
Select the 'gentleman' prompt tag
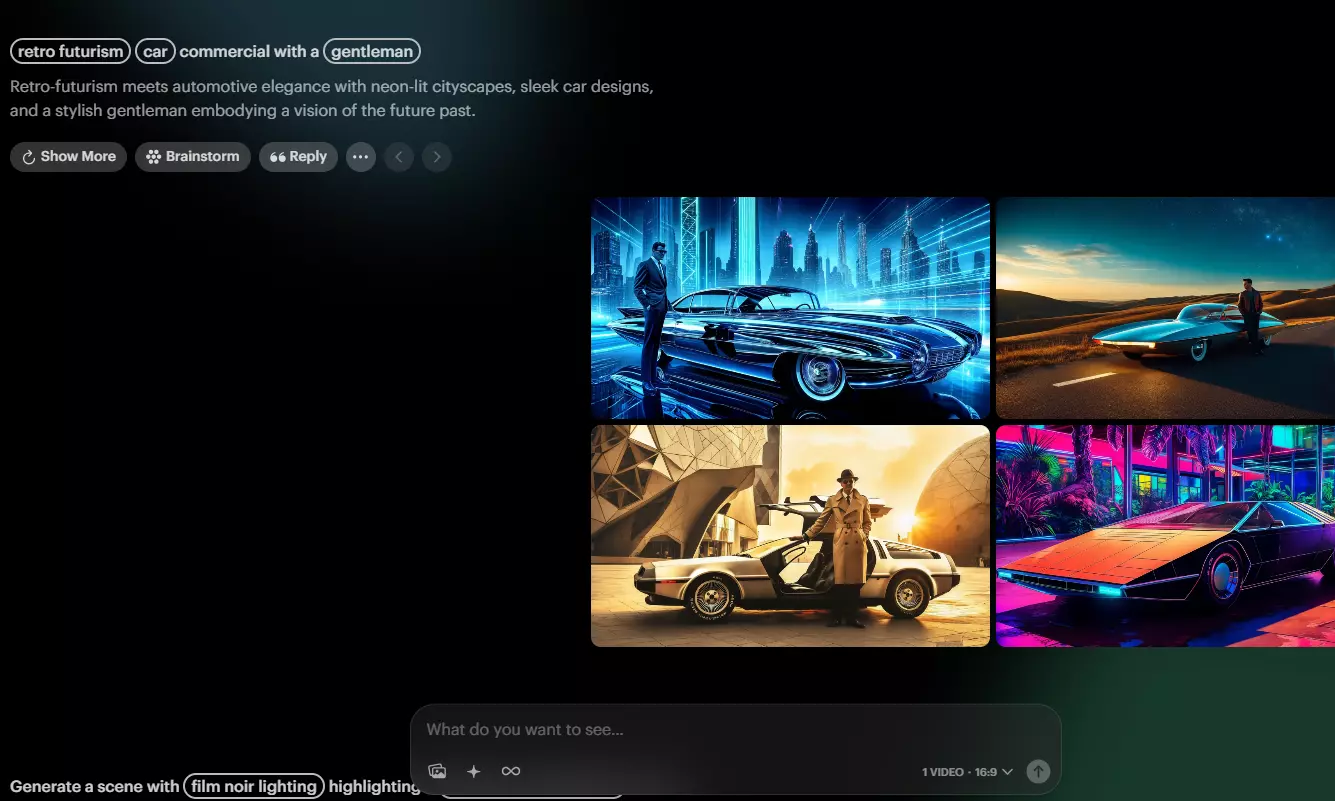click(371, 51)
